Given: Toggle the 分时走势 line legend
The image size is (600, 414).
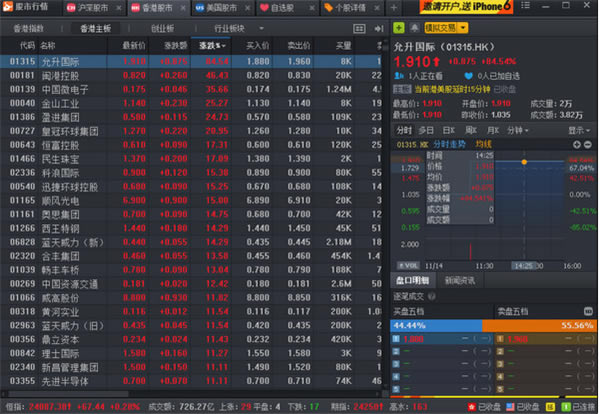Looking at the screenshot, I should (450, 144).
